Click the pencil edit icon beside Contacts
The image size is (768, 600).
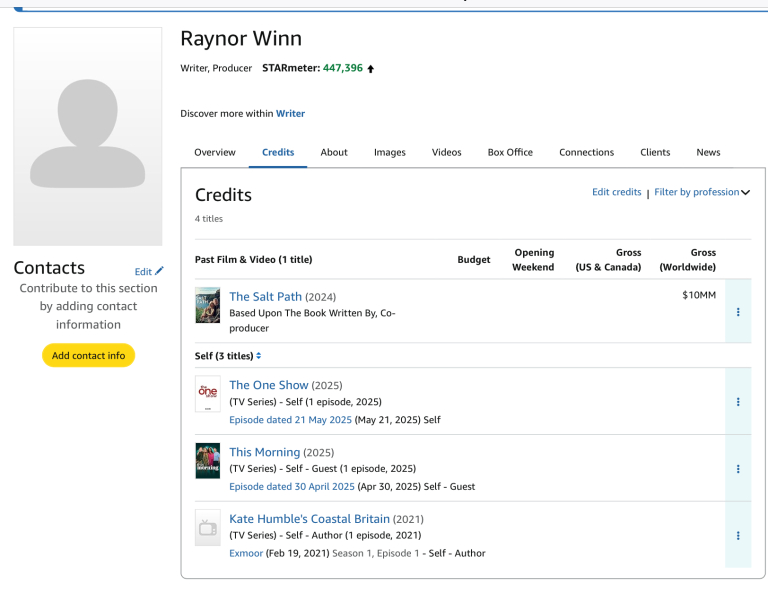159,271
